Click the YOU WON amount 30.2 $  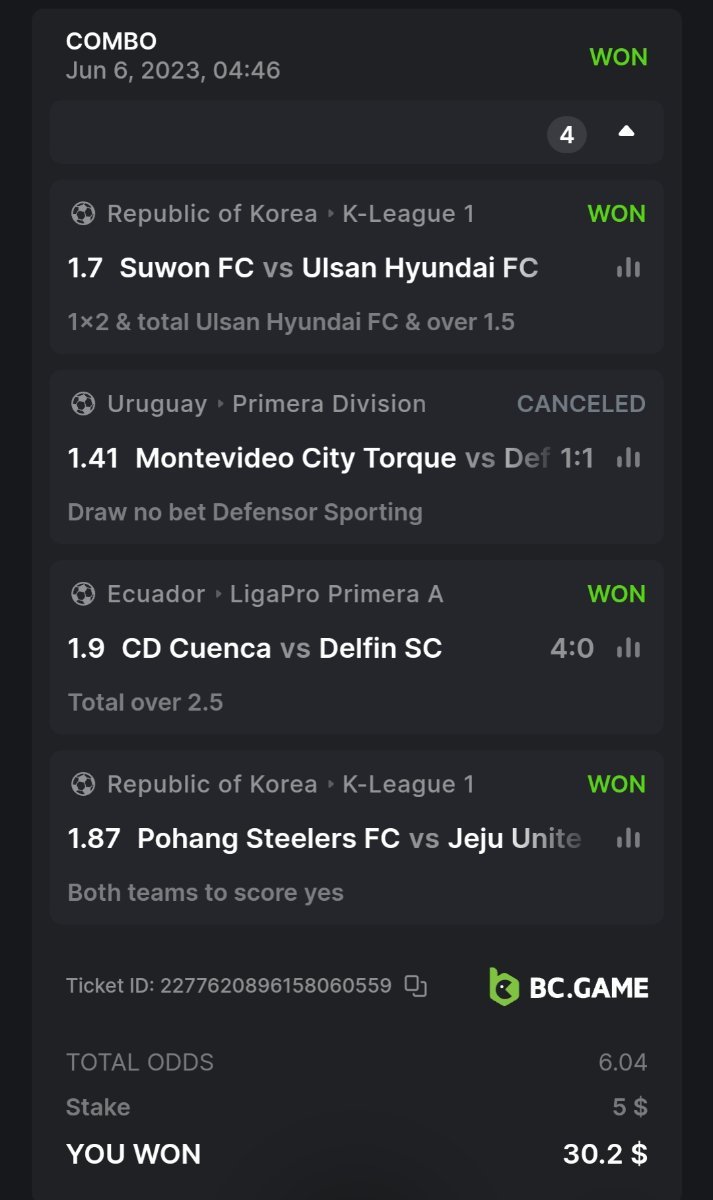click(x=605, y=1154)
